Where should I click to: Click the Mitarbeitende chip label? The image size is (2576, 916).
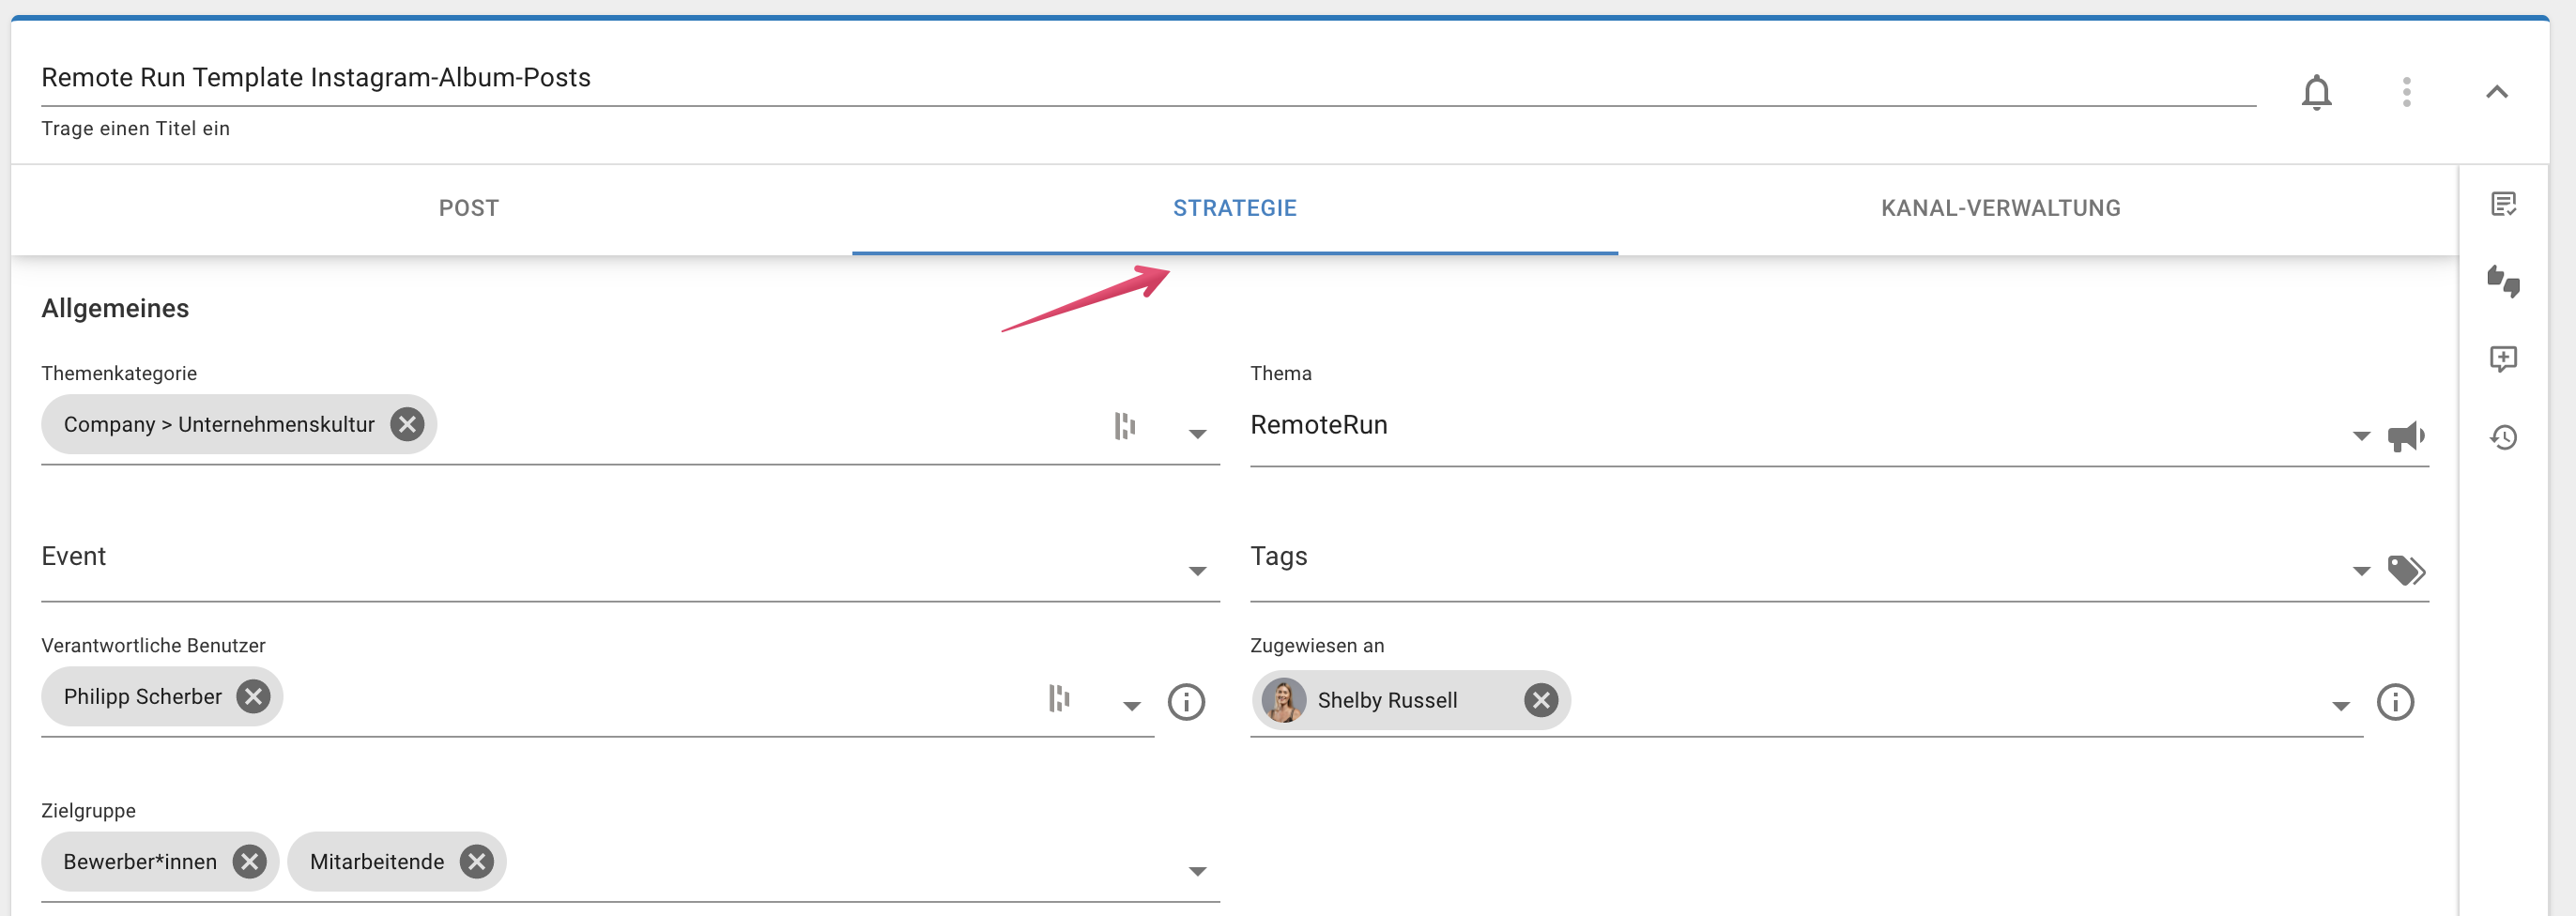click(376, 861)
